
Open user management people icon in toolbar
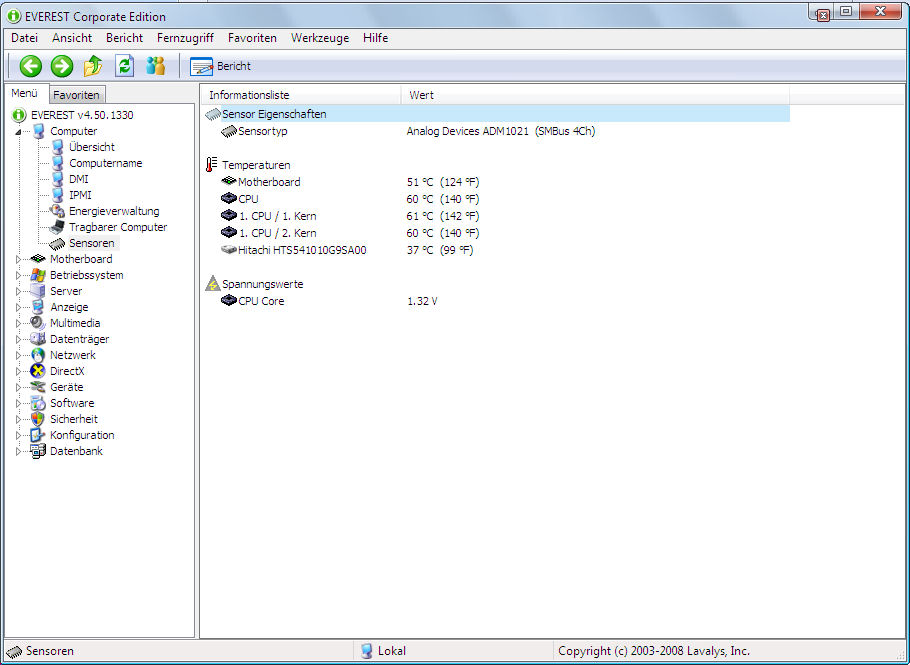(x=156, y=66)
